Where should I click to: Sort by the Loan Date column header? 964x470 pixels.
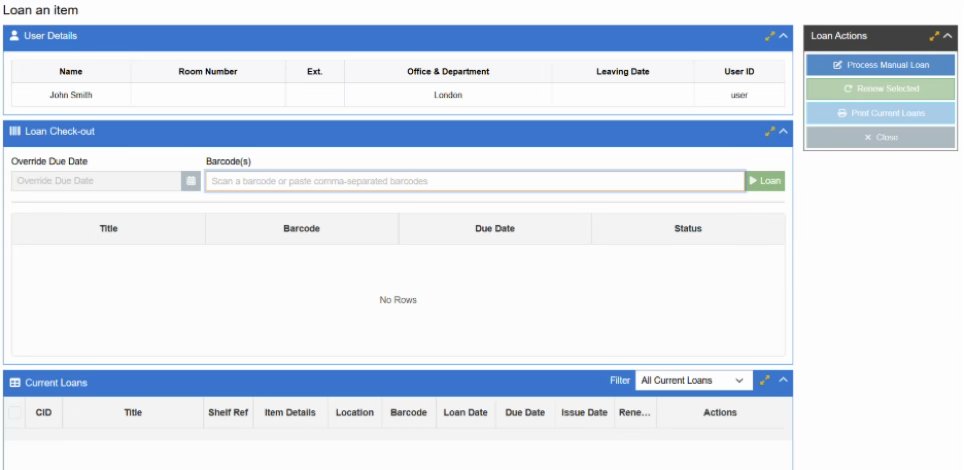pyautogui.click(x=465, y=412)
